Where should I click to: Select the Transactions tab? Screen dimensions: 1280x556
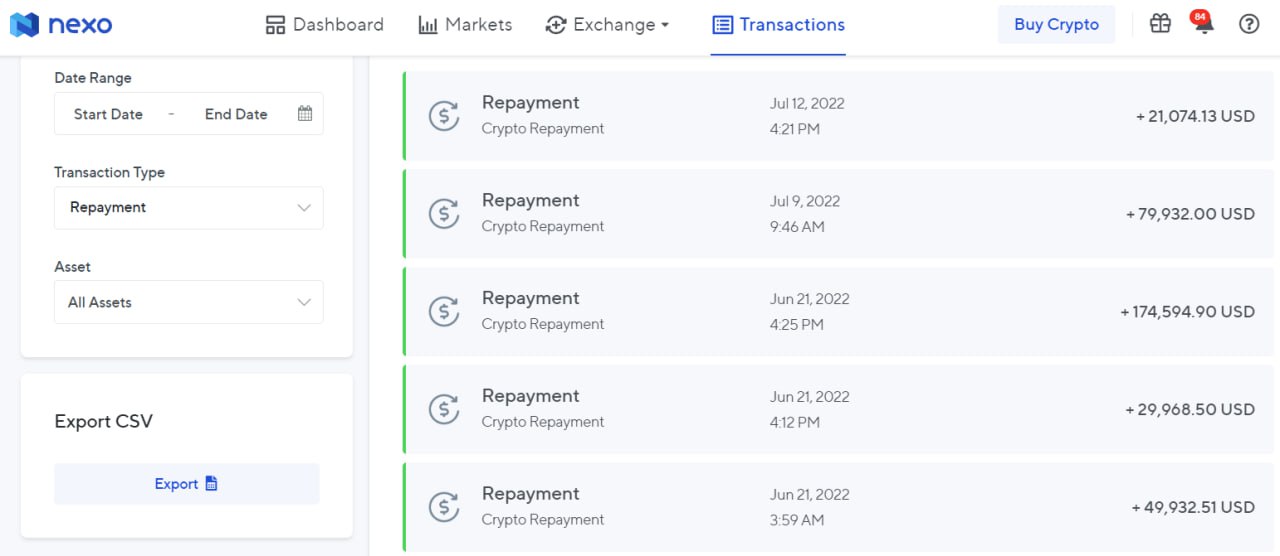778,25
